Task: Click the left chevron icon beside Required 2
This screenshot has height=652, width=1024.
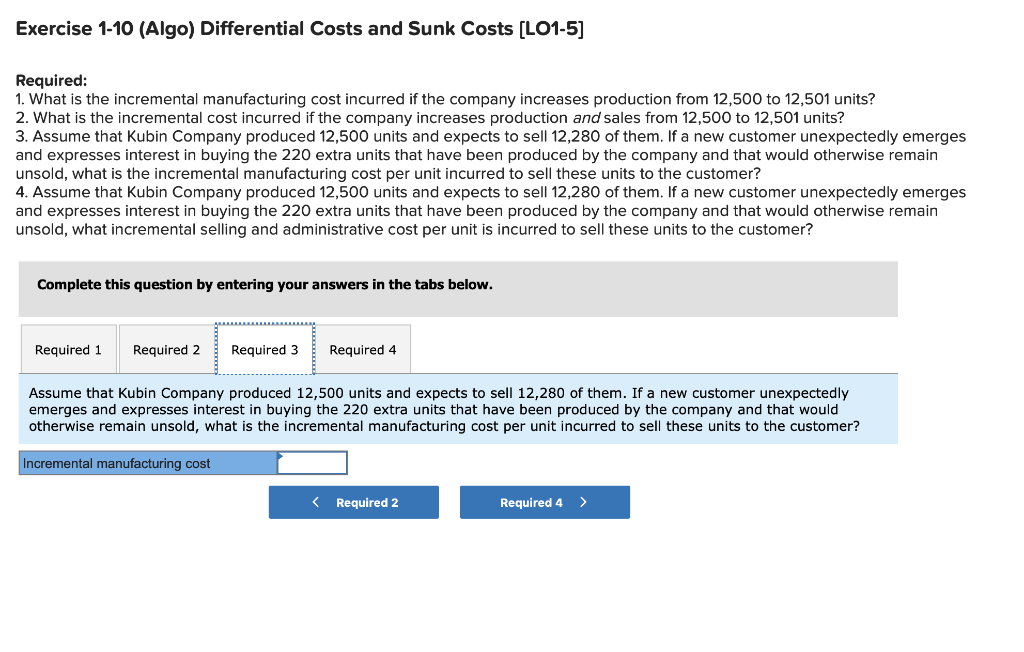Action: pyautogui.click(x=315, y=502)
